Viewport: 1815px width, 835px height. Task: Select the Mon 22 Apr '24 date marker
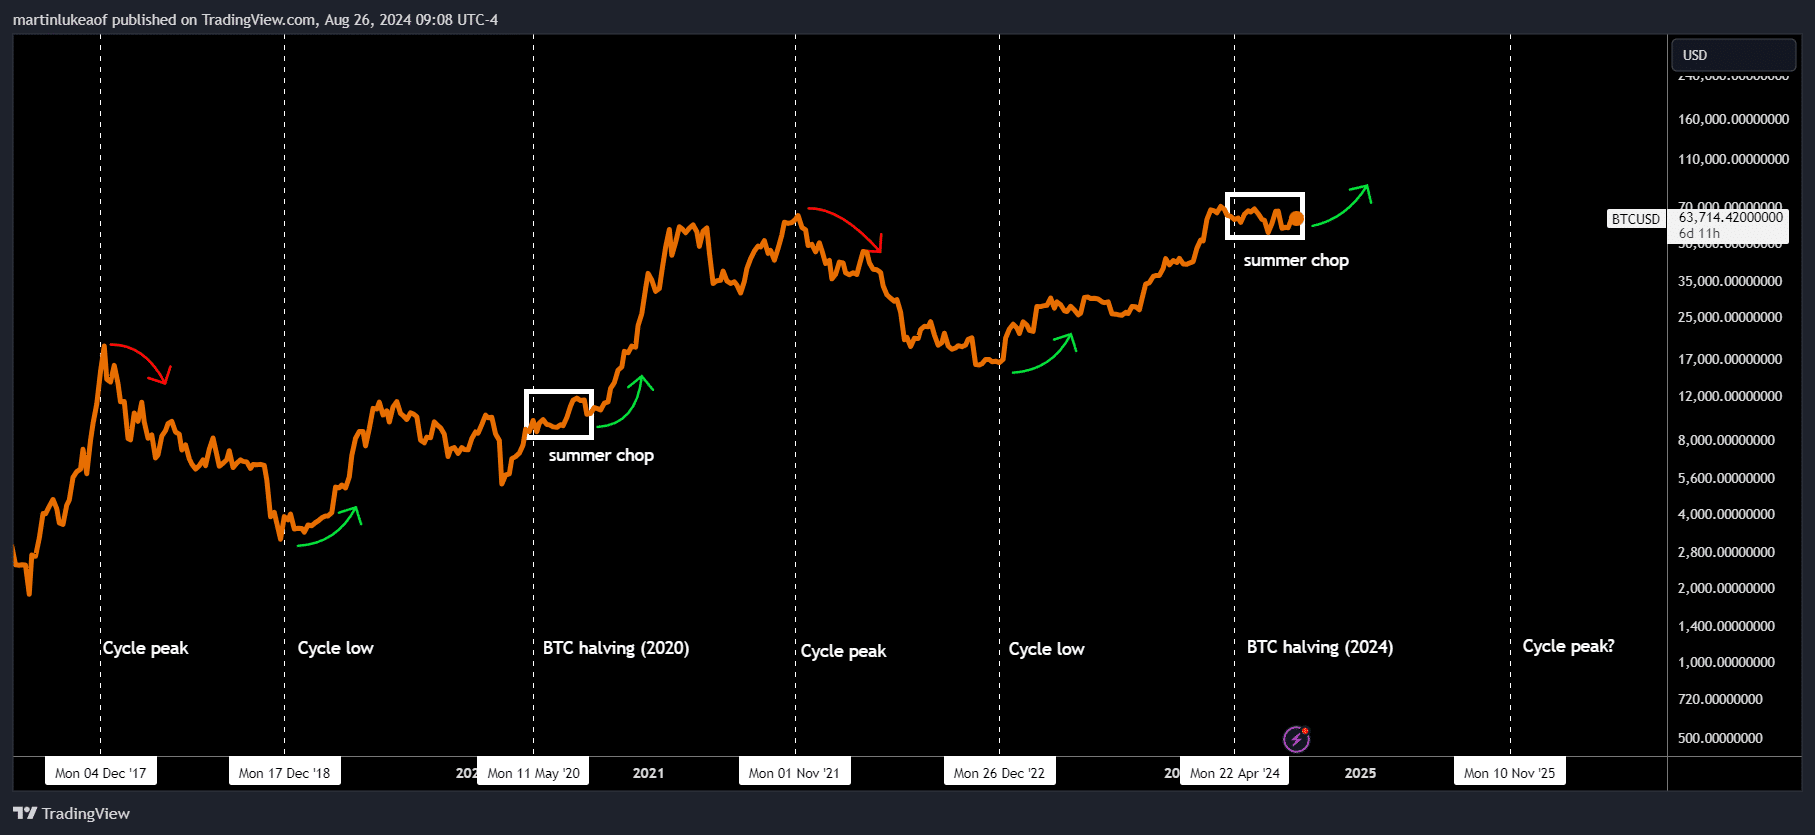coord(1234,772)
